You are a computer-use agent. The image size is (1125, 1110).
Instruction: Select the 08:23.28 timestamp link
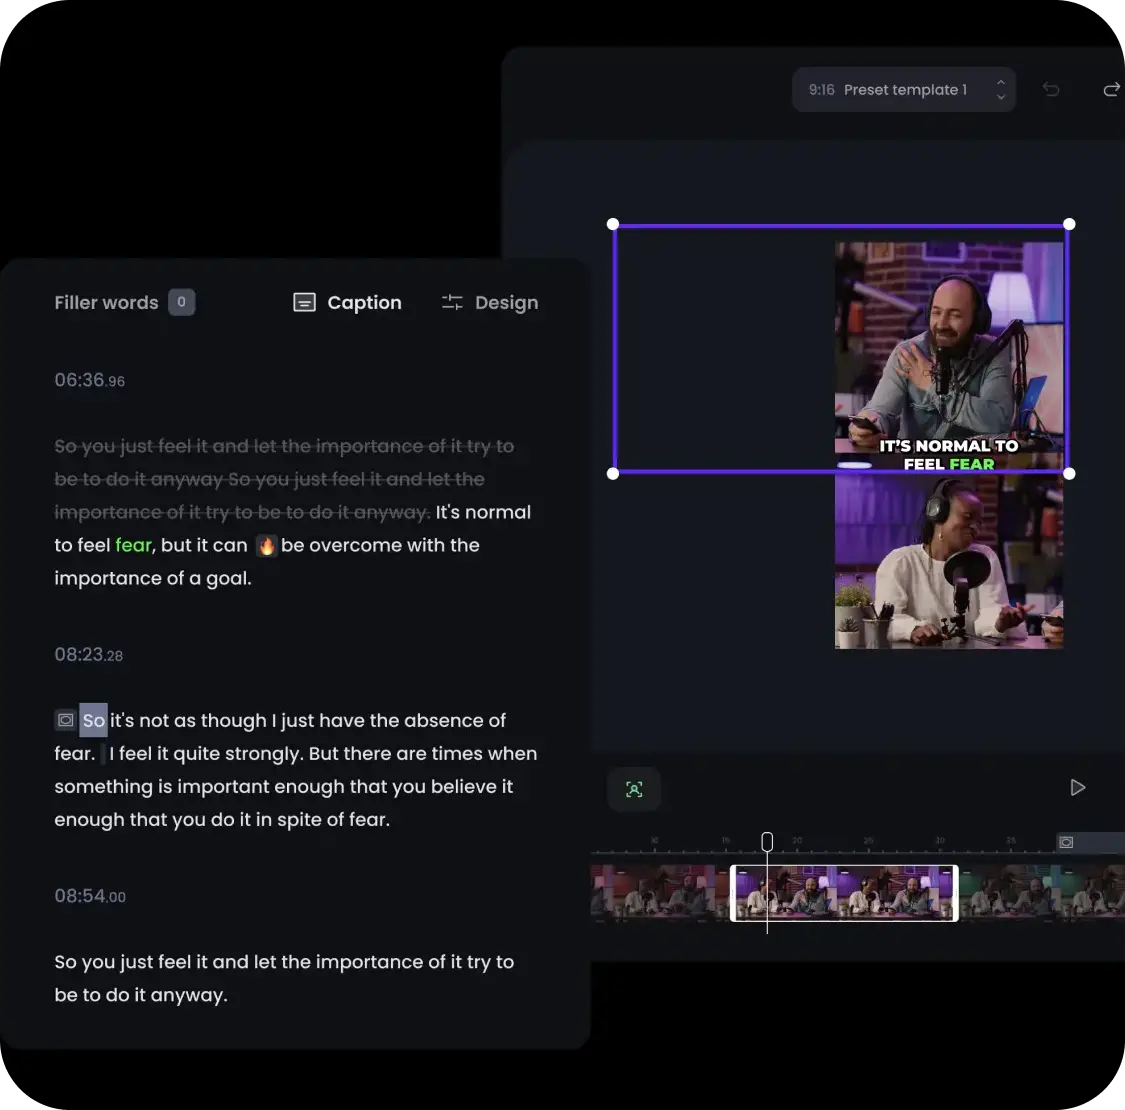pos(88,654)
